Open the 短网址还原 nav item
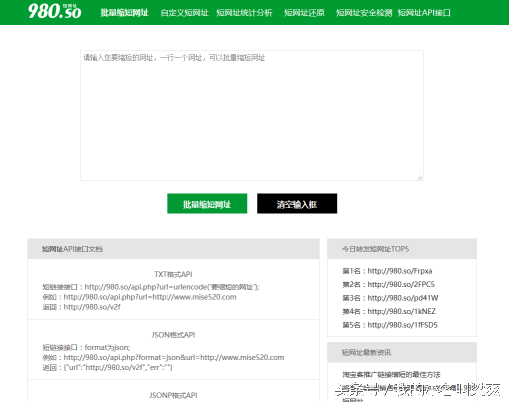The image size is (509, 402). [x=304, y=13]
